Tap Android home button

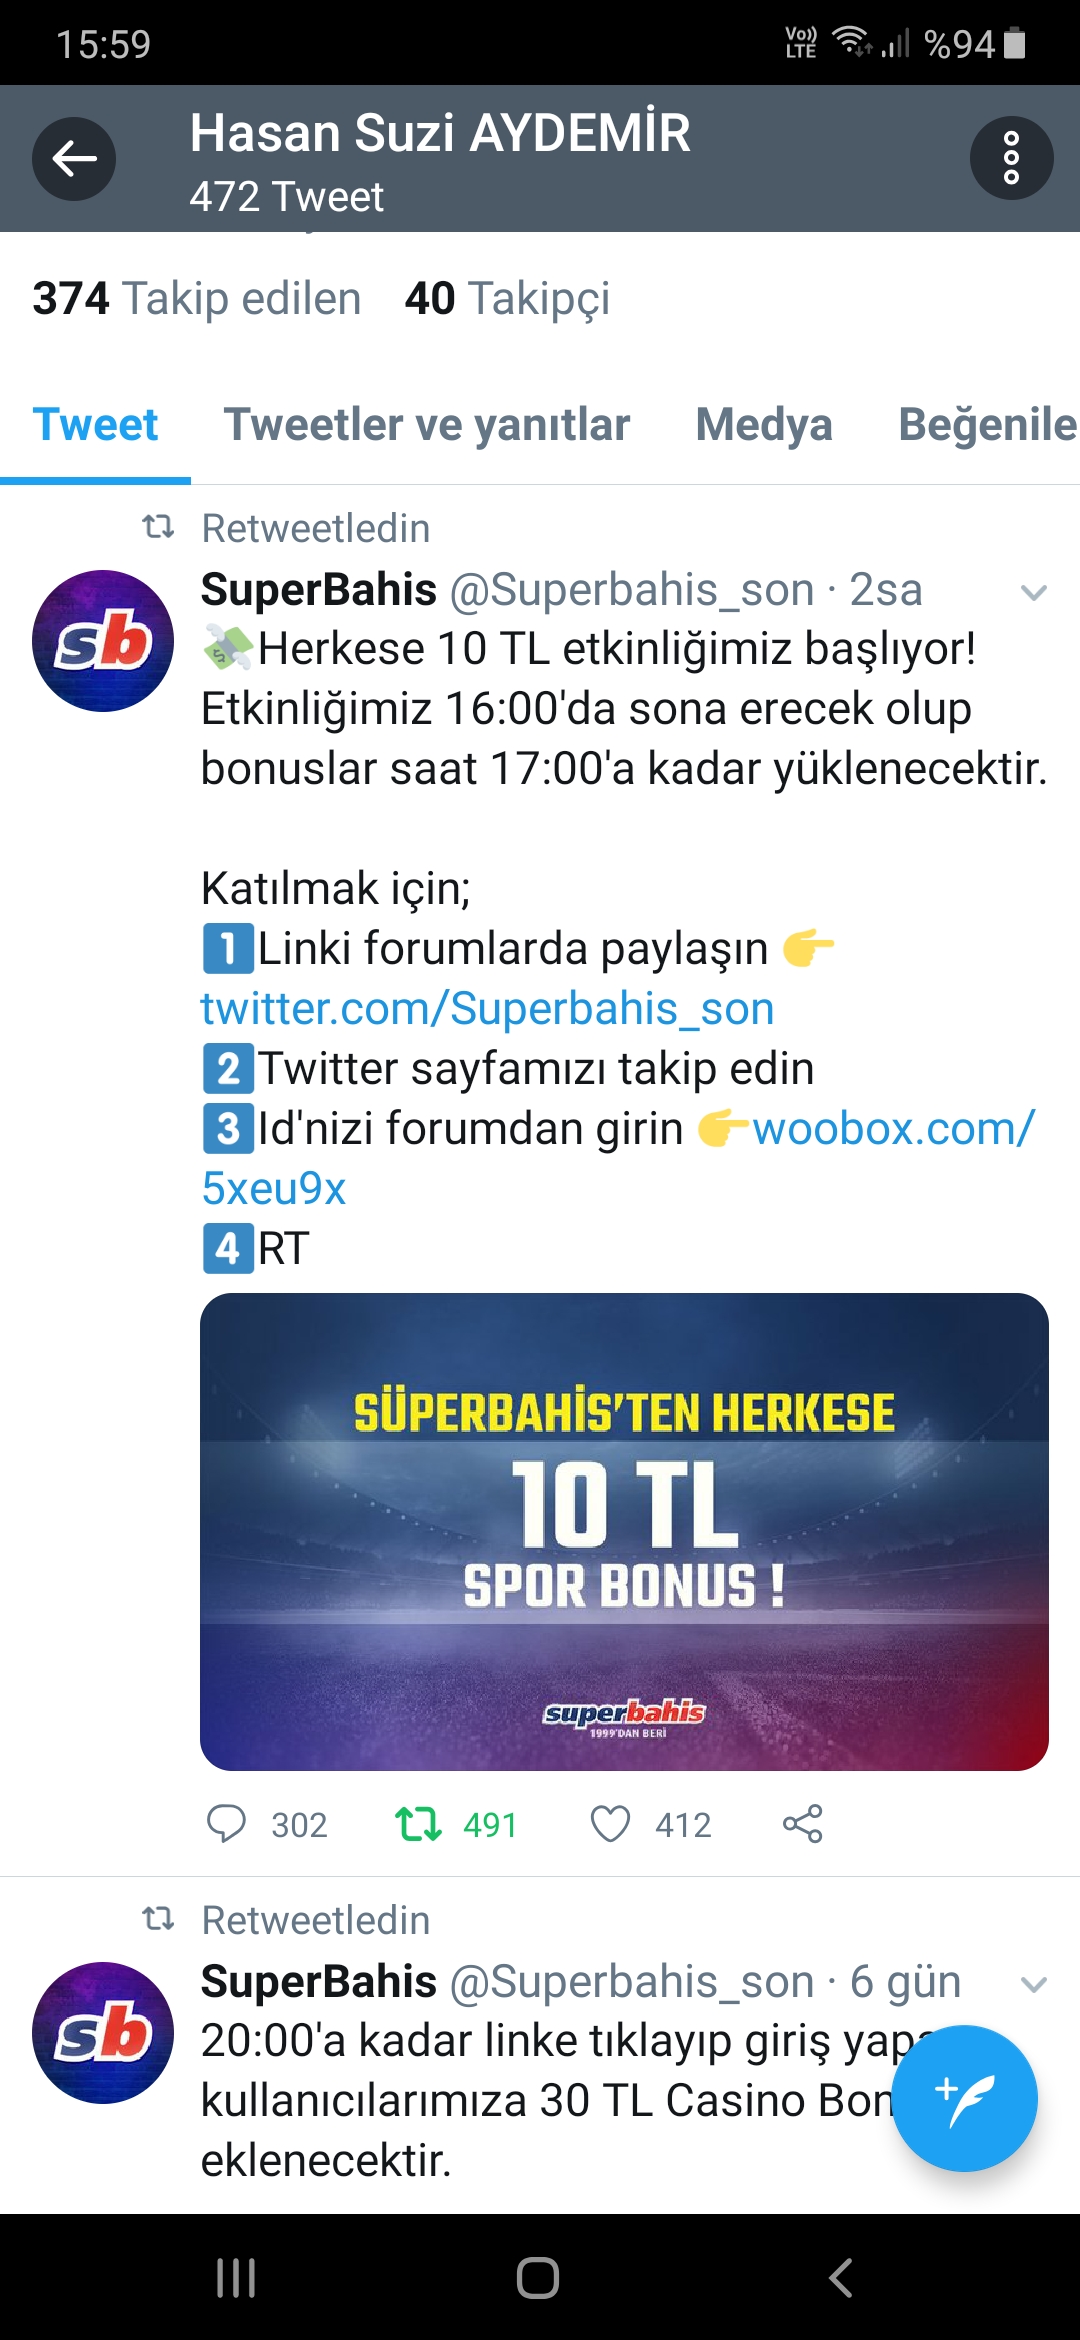[x=538, y=2278]
